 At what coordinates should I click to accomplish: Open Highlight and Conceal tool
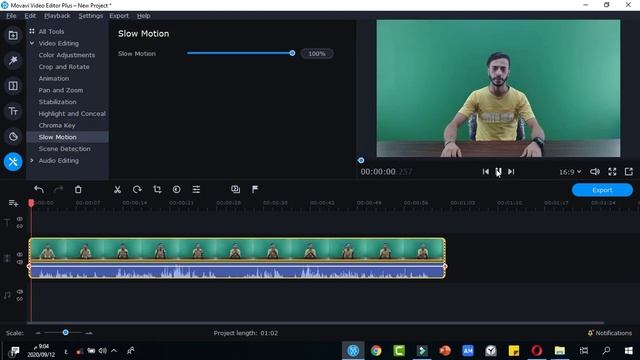72,114
